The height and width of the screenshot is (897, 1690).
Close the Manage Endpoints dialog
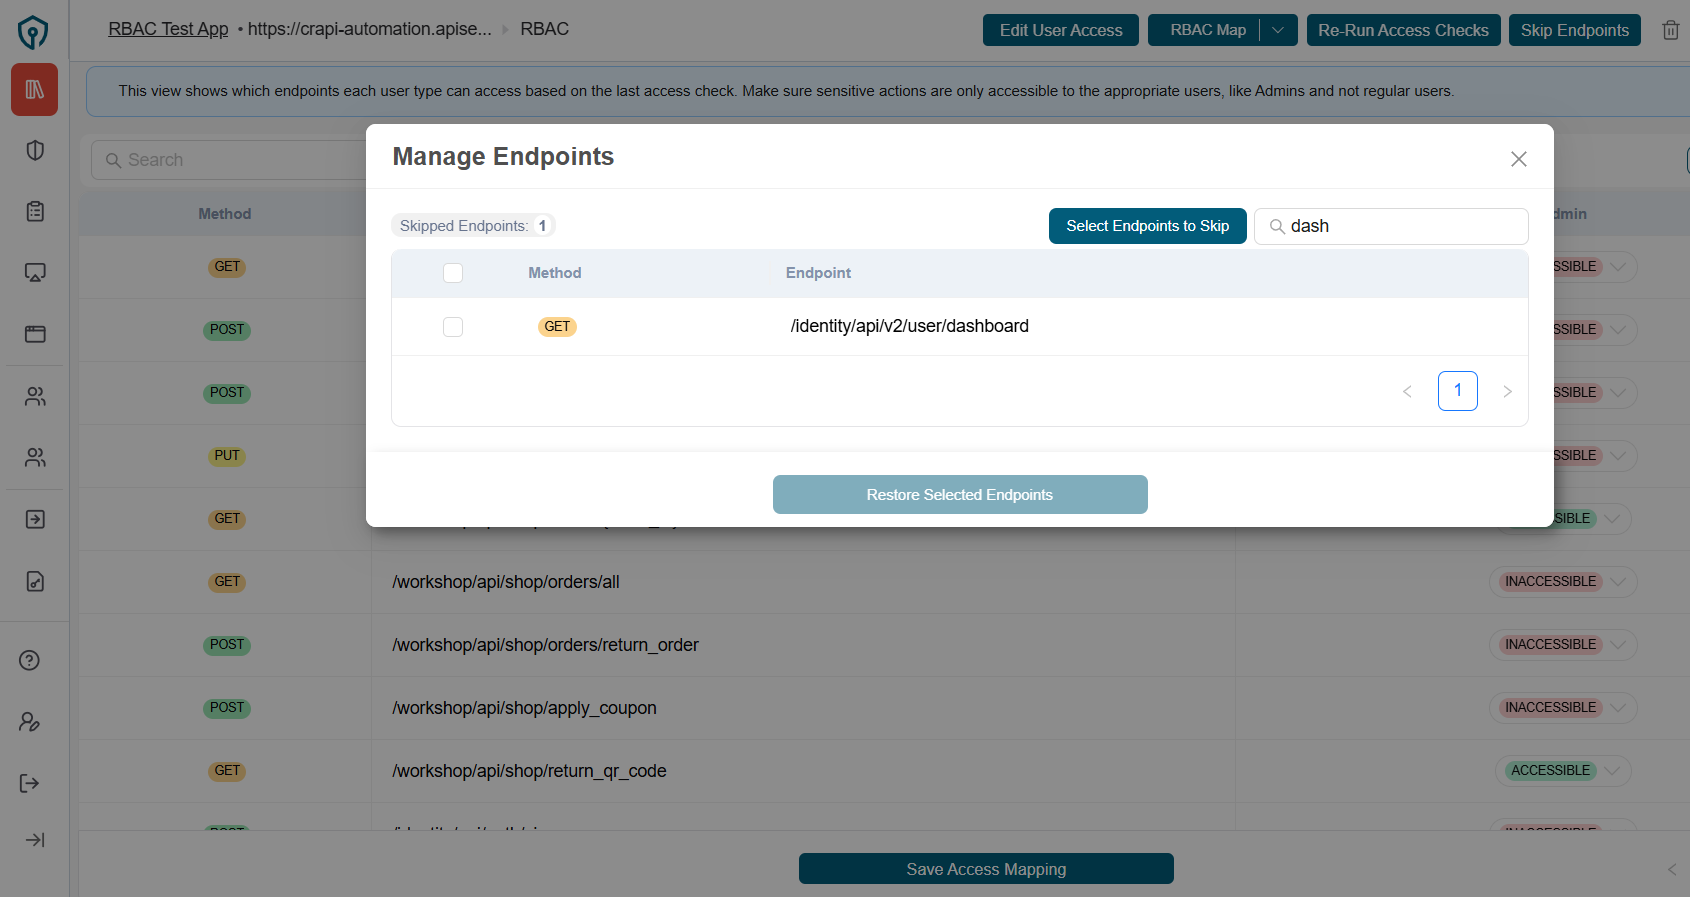1518,159
